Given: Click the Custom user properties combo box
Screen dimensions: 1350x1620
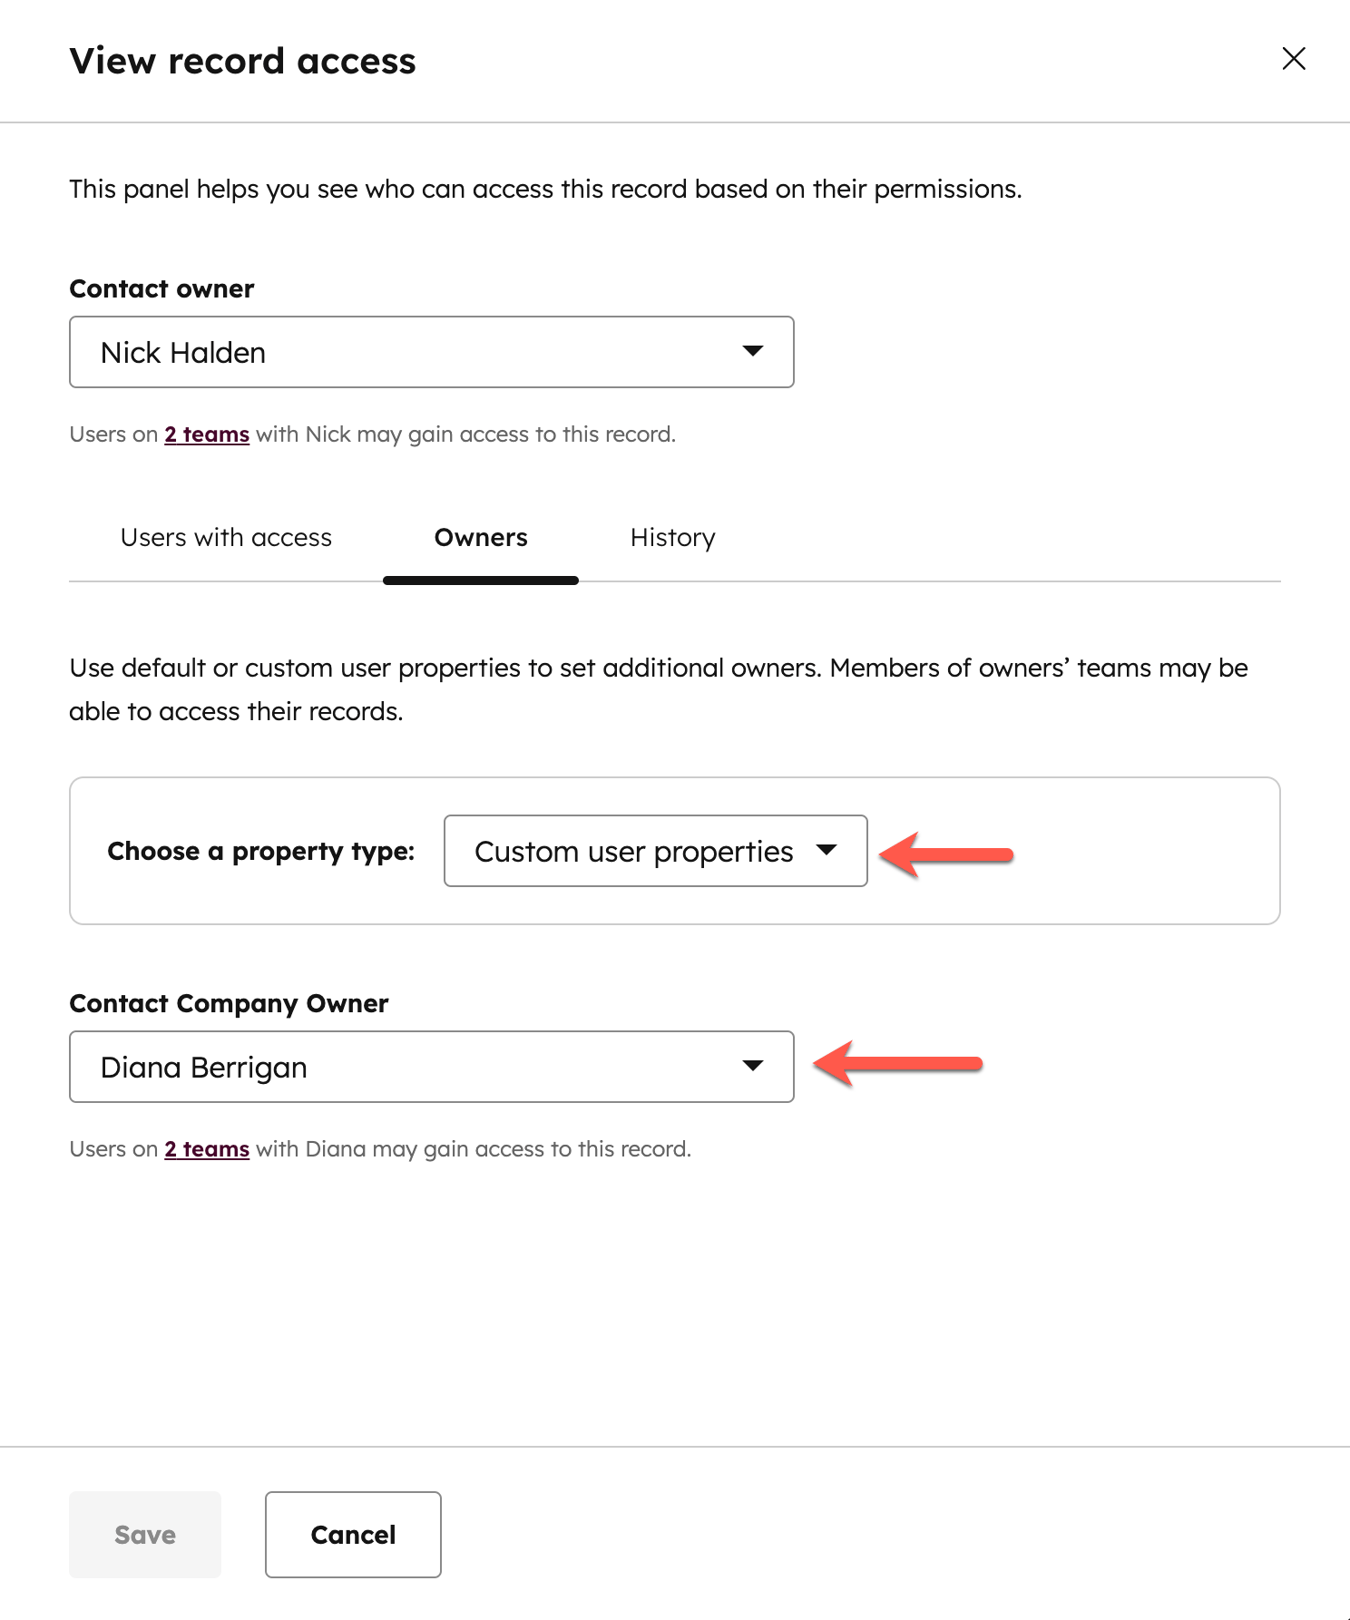Looking at the screenshot, I should [x=655, y=851].
